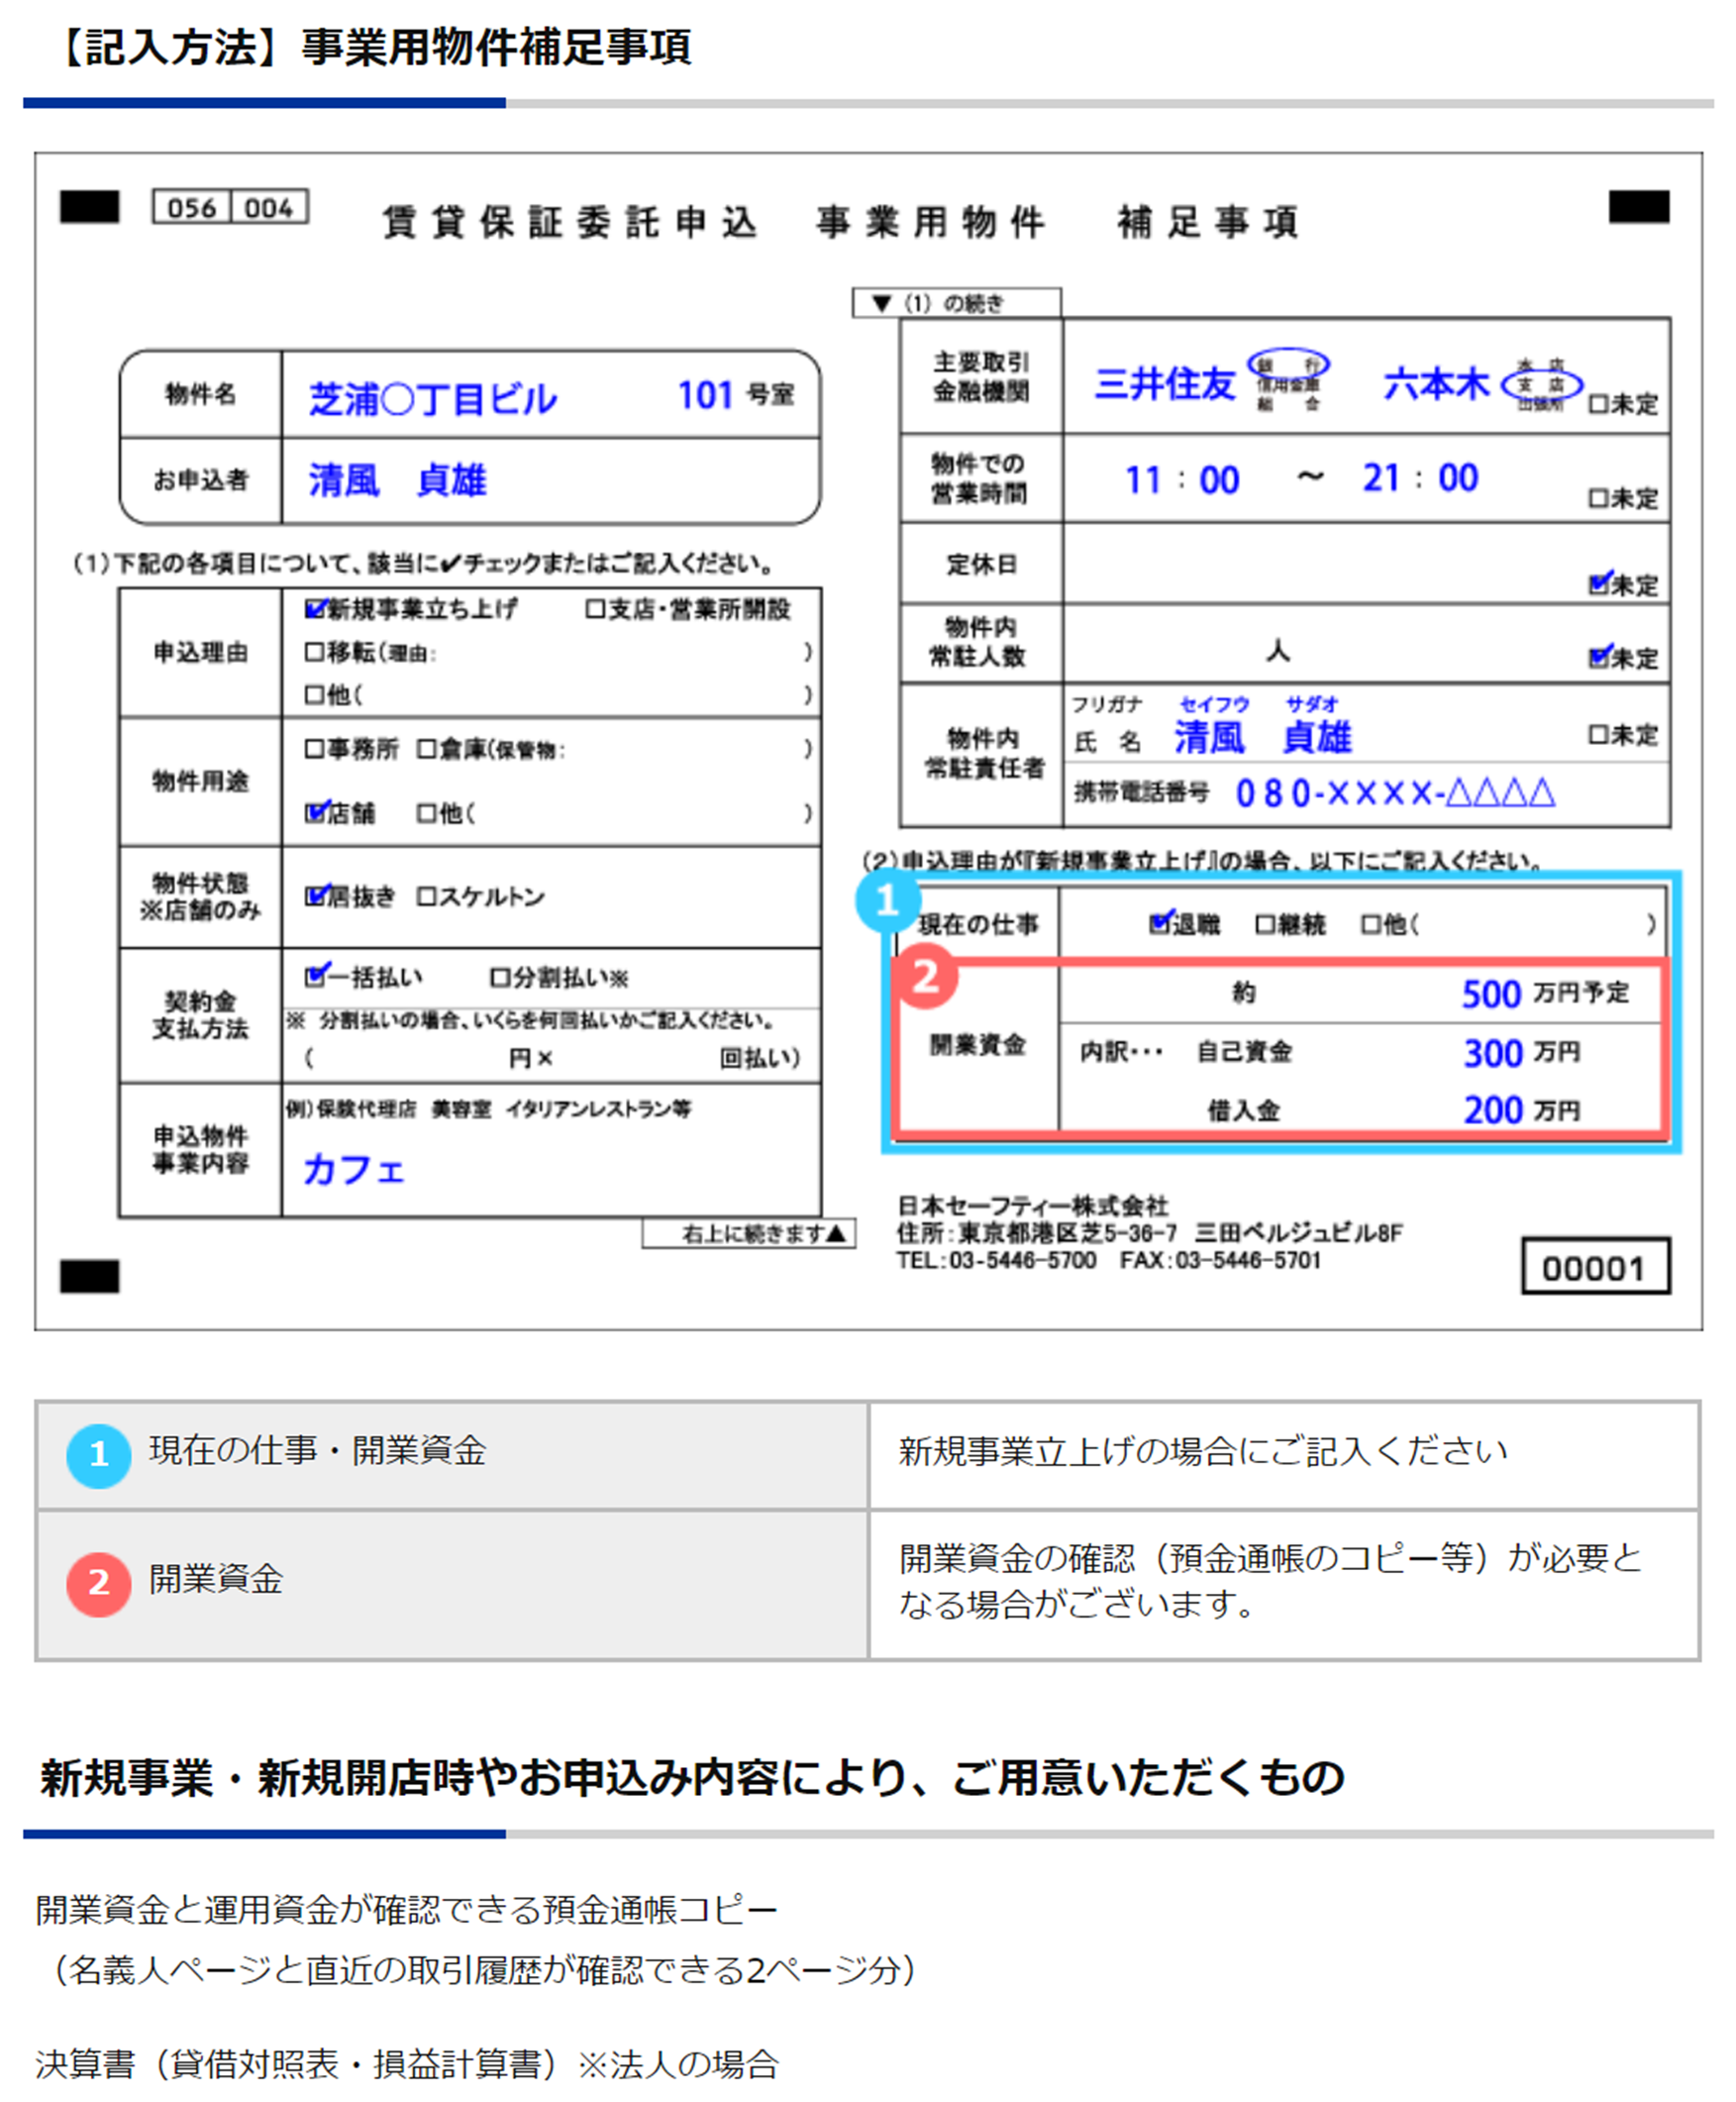Tick the 支店・営業所開設 checkbox
Viewport: 1736px width, 2102px height.
click(596, 609)
